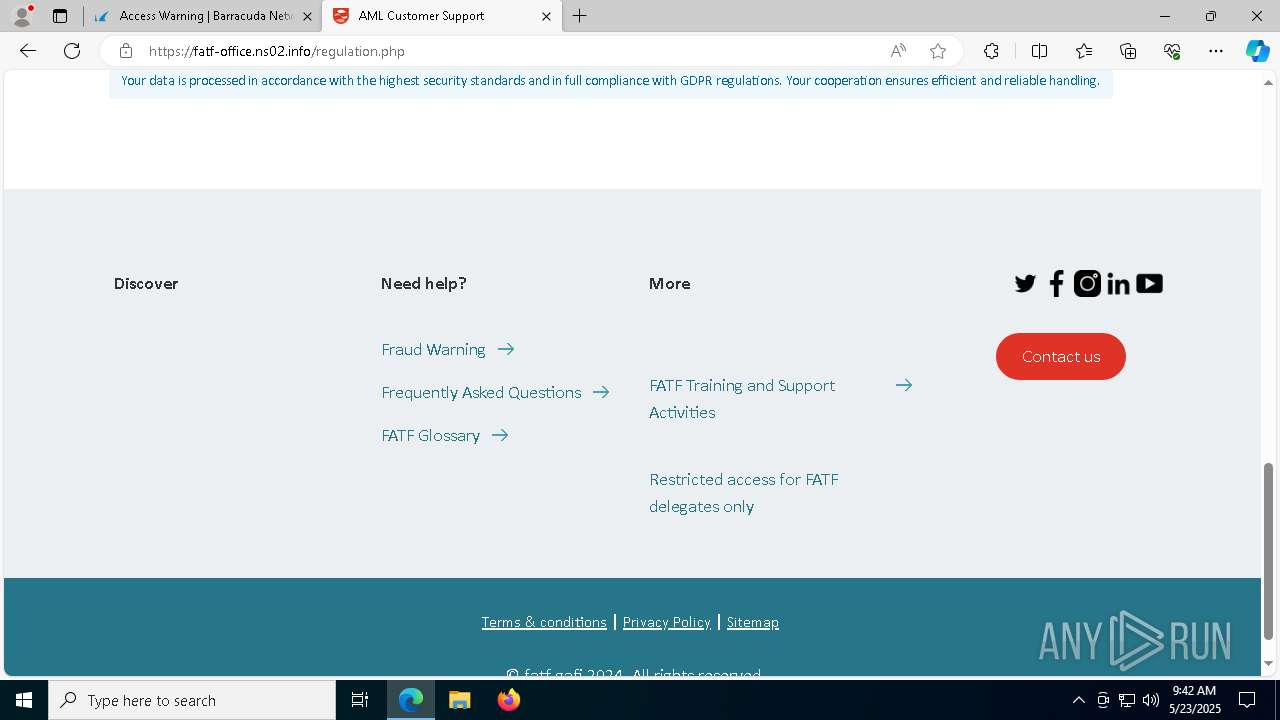
Task: Open the YouTube social icon
Action: coord(1149,284)
